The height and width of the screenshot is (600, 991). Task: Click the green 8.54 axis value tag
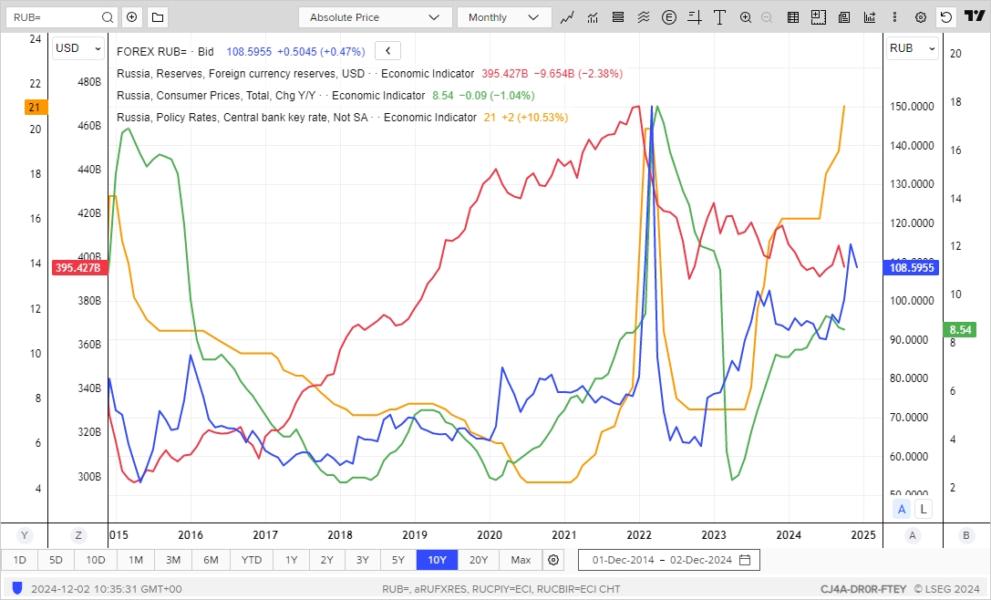coord(960,329)
